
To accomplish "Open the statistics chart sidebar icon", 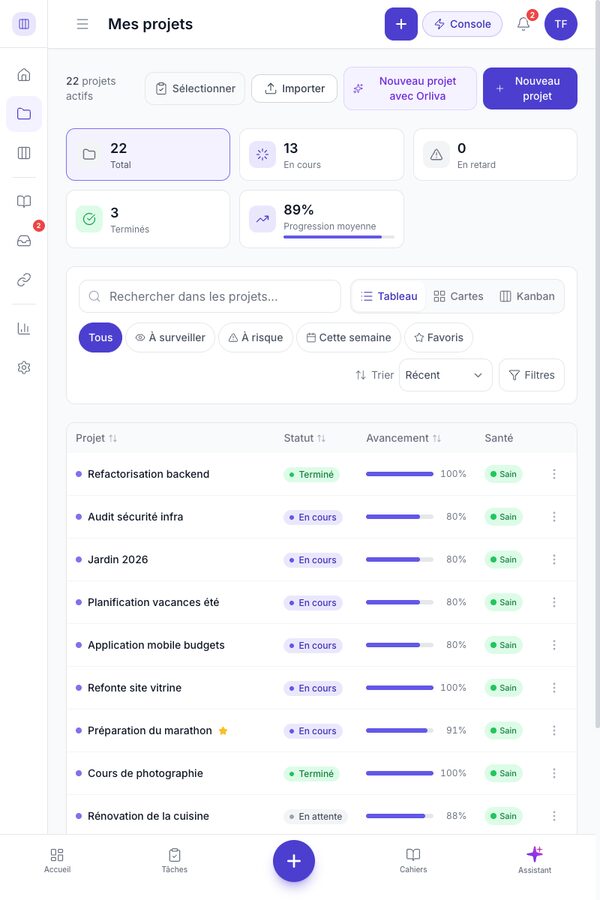I will pyautogui.click(x=24, y=328).
